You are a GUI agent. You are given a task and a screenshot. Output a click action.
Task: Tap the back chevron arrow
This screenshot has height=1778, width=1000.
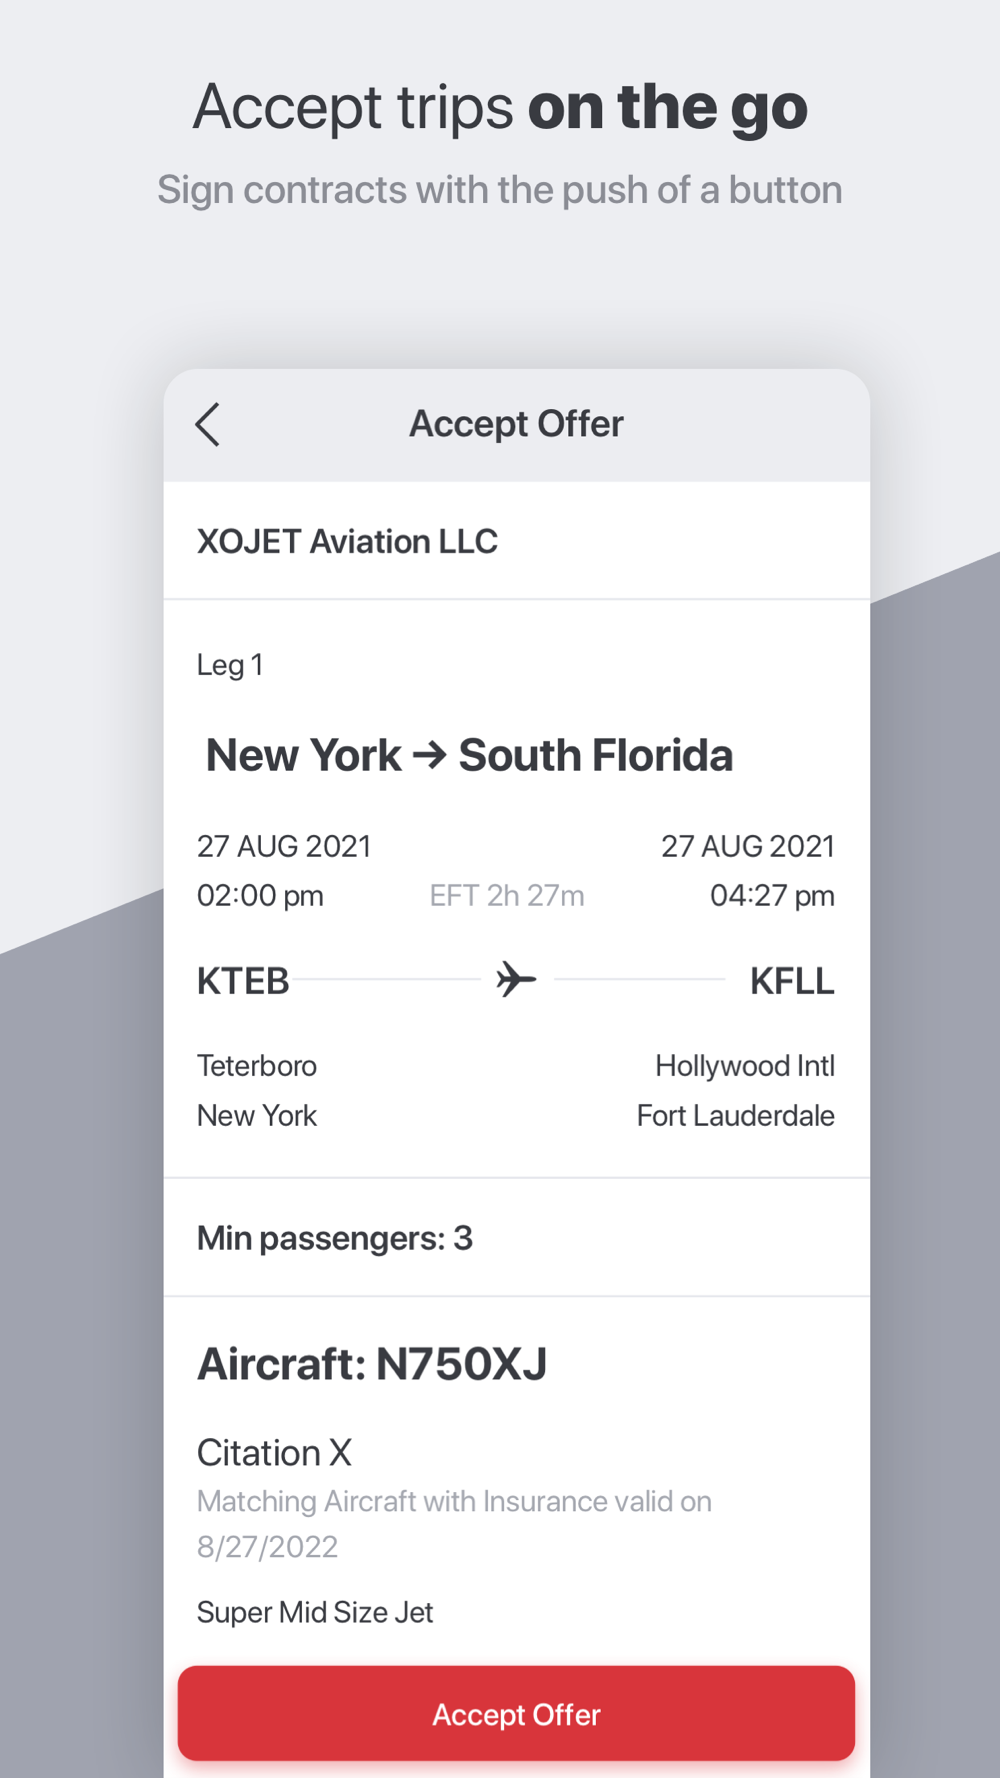(x=208, y=425)
